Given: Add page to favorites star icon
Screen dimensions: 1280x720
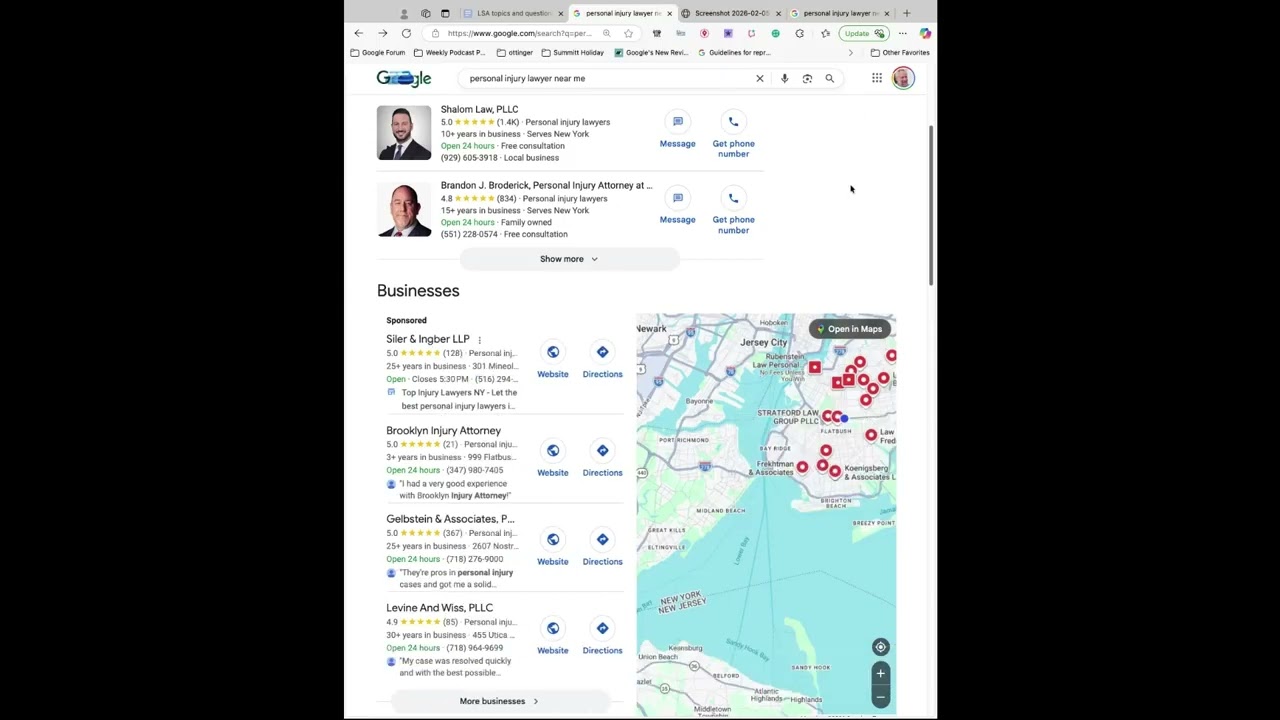Looking at the screenshot, I should click(628, 33).
